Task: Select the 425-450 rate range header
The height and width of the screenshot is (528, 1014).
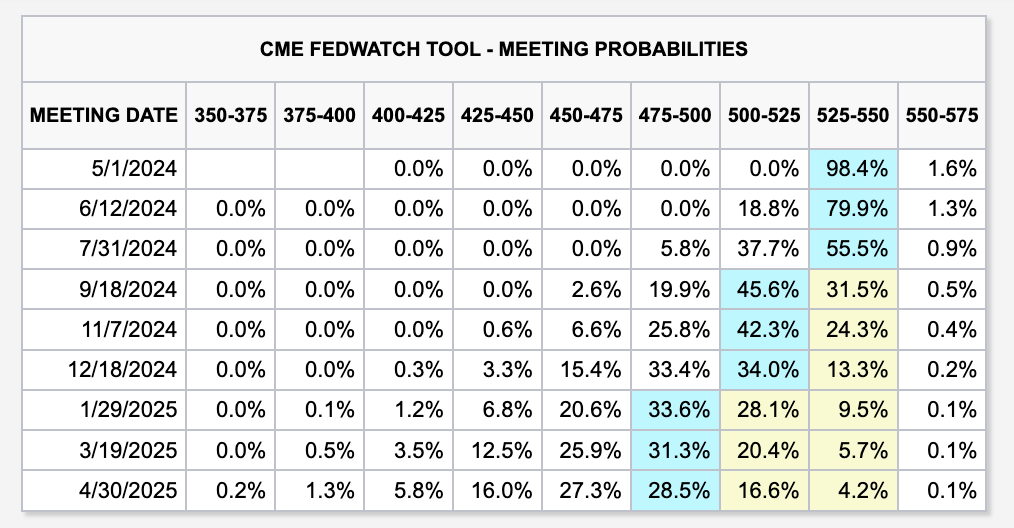Action: click(x=497, y=114)
